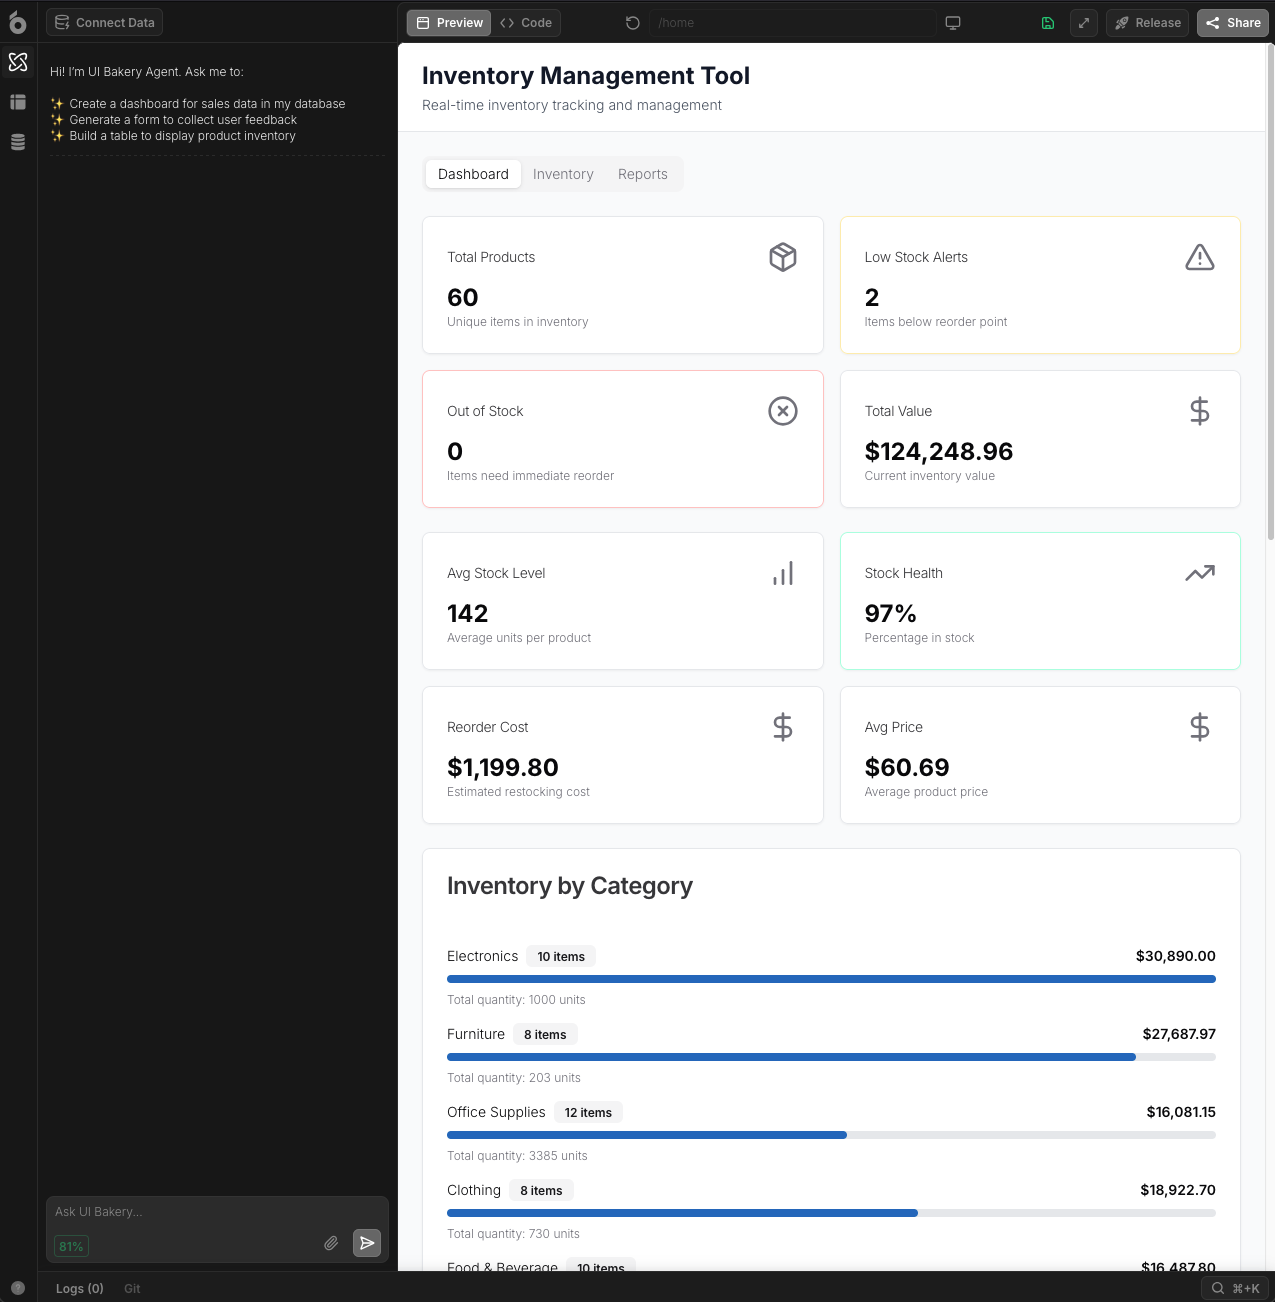This screenshot has height=1302, width=1275.
Task: Send the message to UI Bakery agent
Action: pyautogui.click(x=367, y=1243)
